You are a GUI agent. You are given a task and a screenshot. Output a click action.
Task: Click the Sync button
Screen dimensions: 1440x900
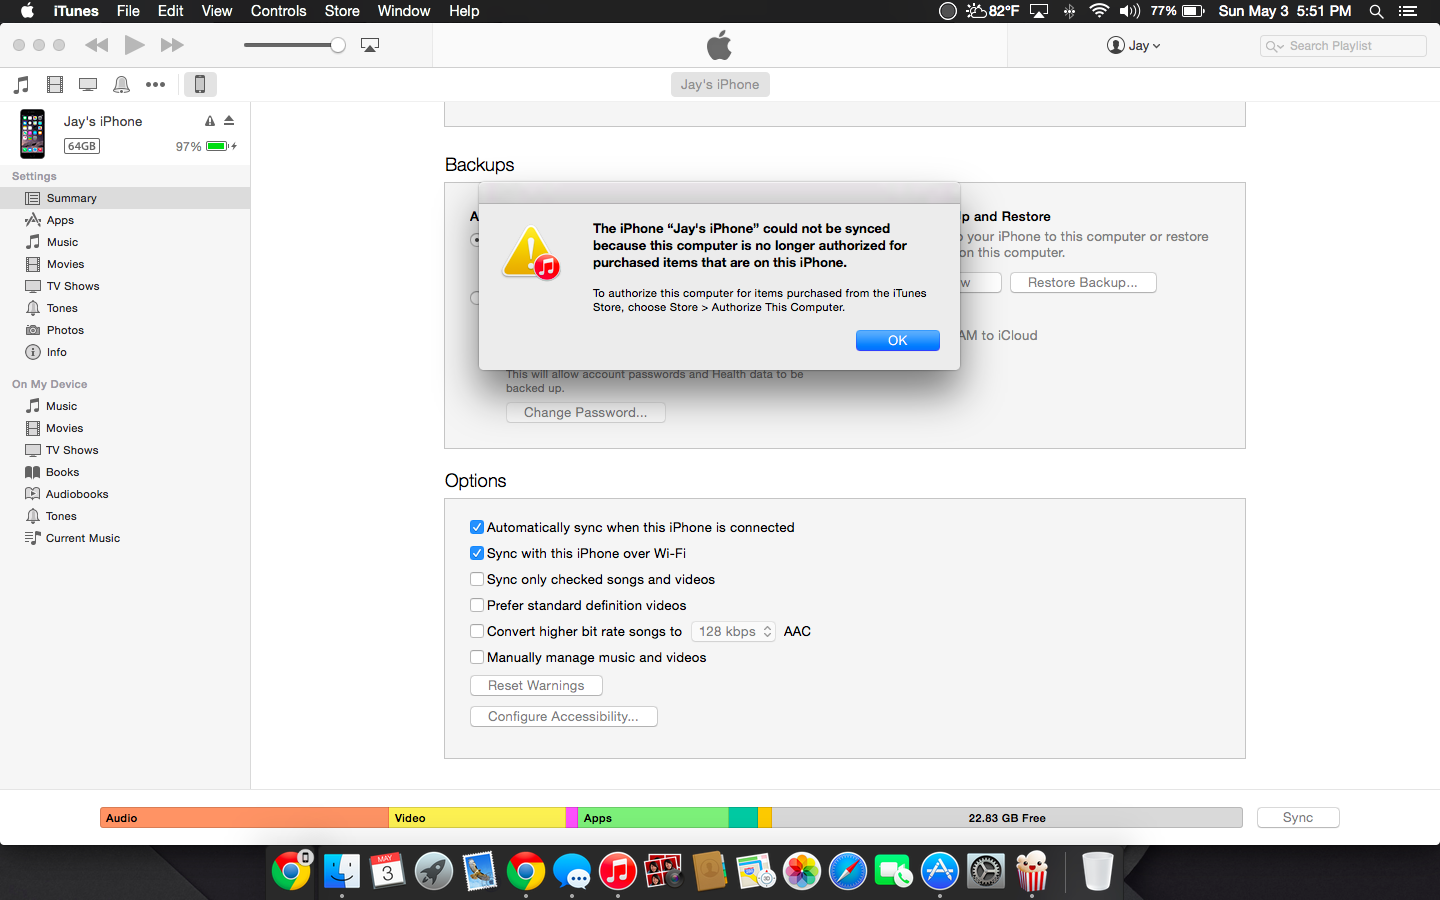point(1298,817)
